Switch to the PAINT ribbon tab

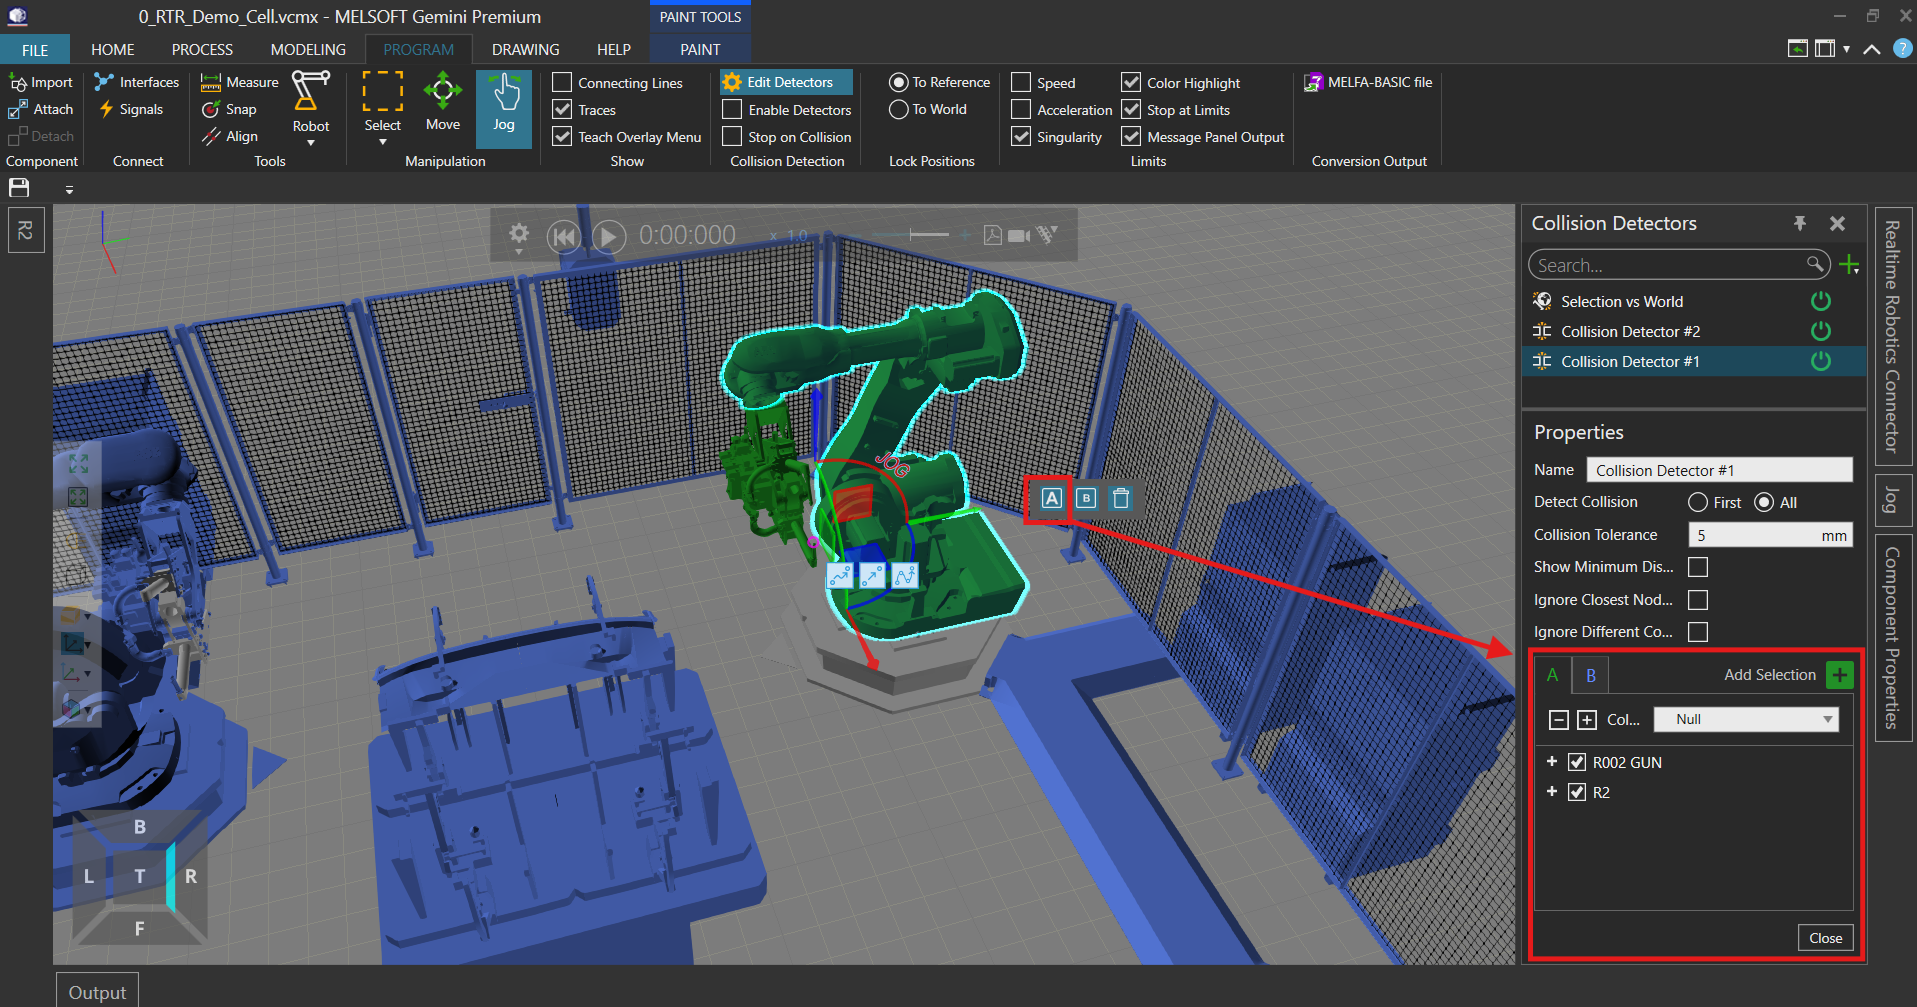click(700, 49)
